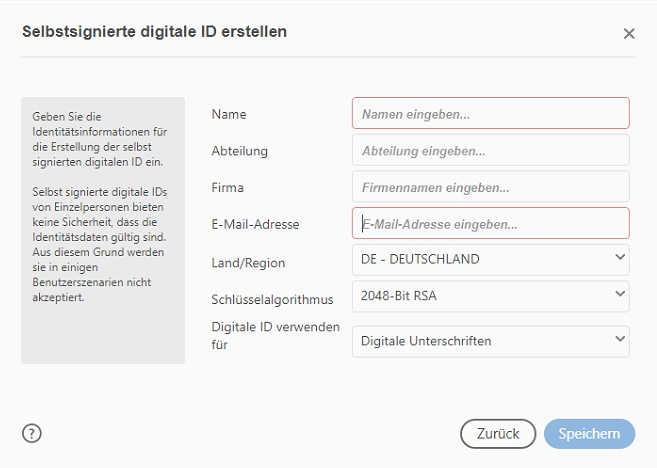Viewport: 657px width, 468px height.
Task: Select the Firmennamen eingeben input
Action: coord(491,186)
